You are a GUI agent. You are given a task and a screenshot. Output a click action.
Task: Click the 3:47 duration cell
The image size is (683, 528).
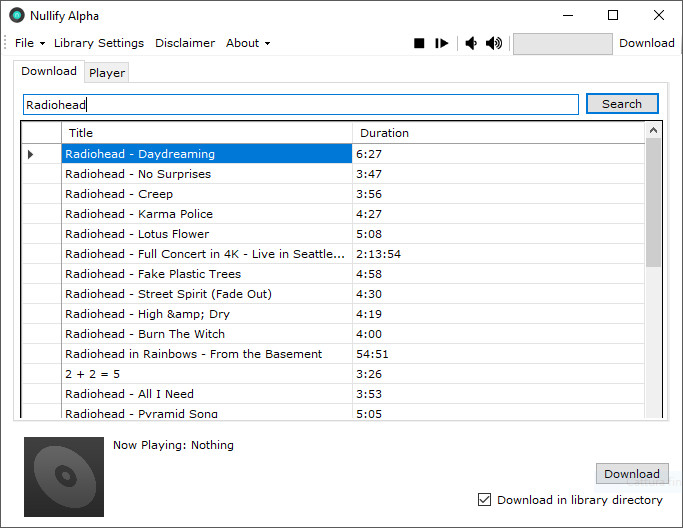[498, 174]
